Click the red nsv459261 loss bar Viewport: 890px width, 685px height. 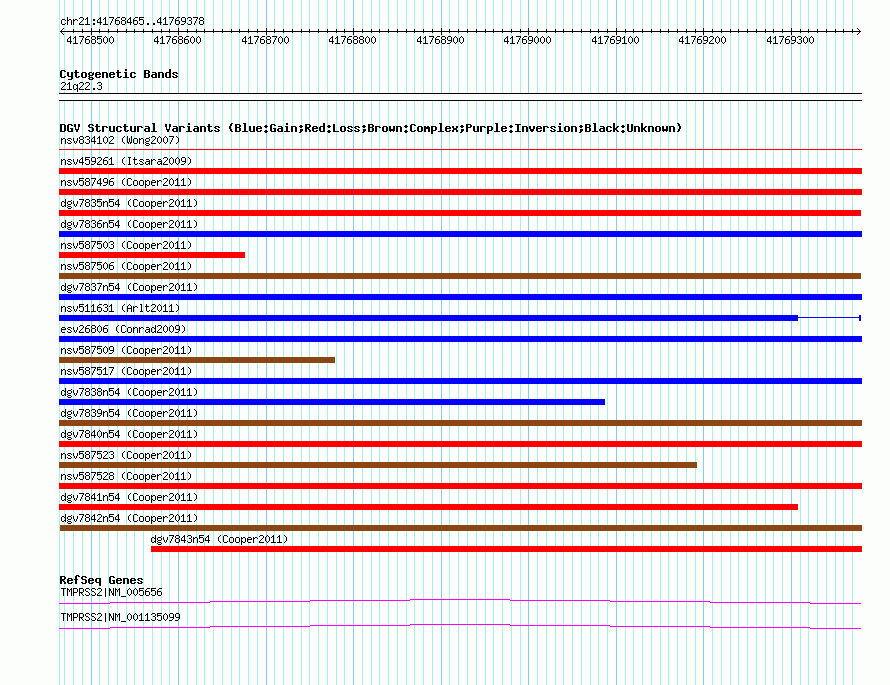460,171
